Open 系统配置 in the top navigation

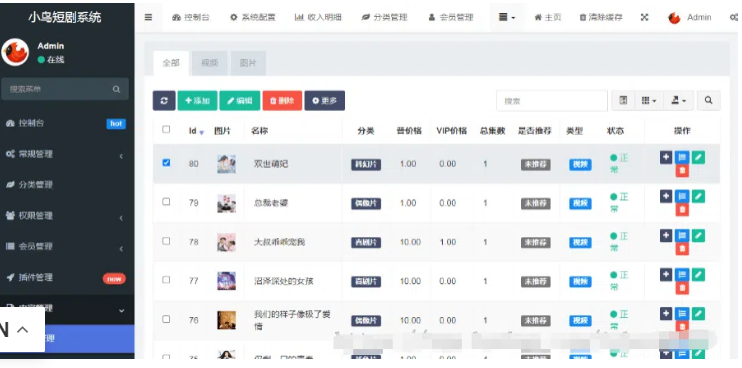(x=253, y=18)
